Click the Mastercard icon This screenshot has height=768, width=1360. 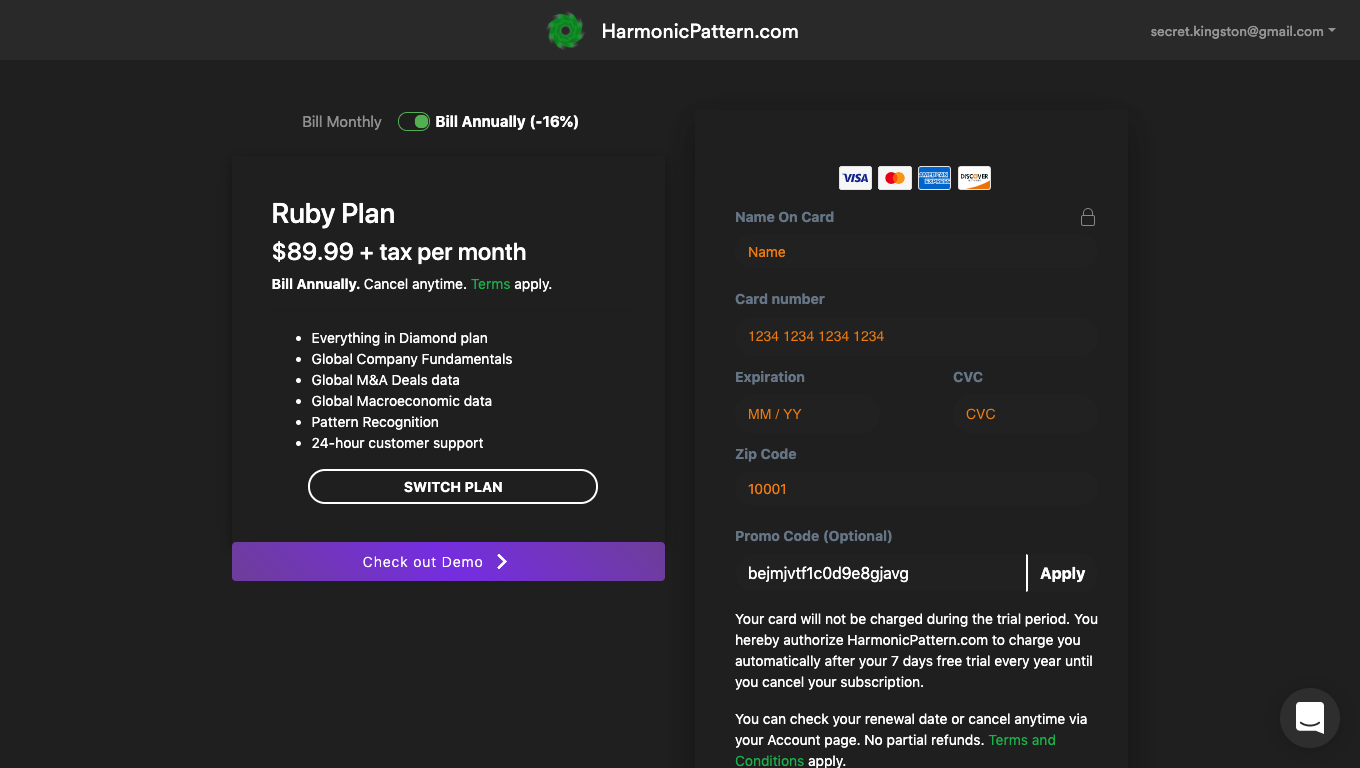(x=895, y=178)
